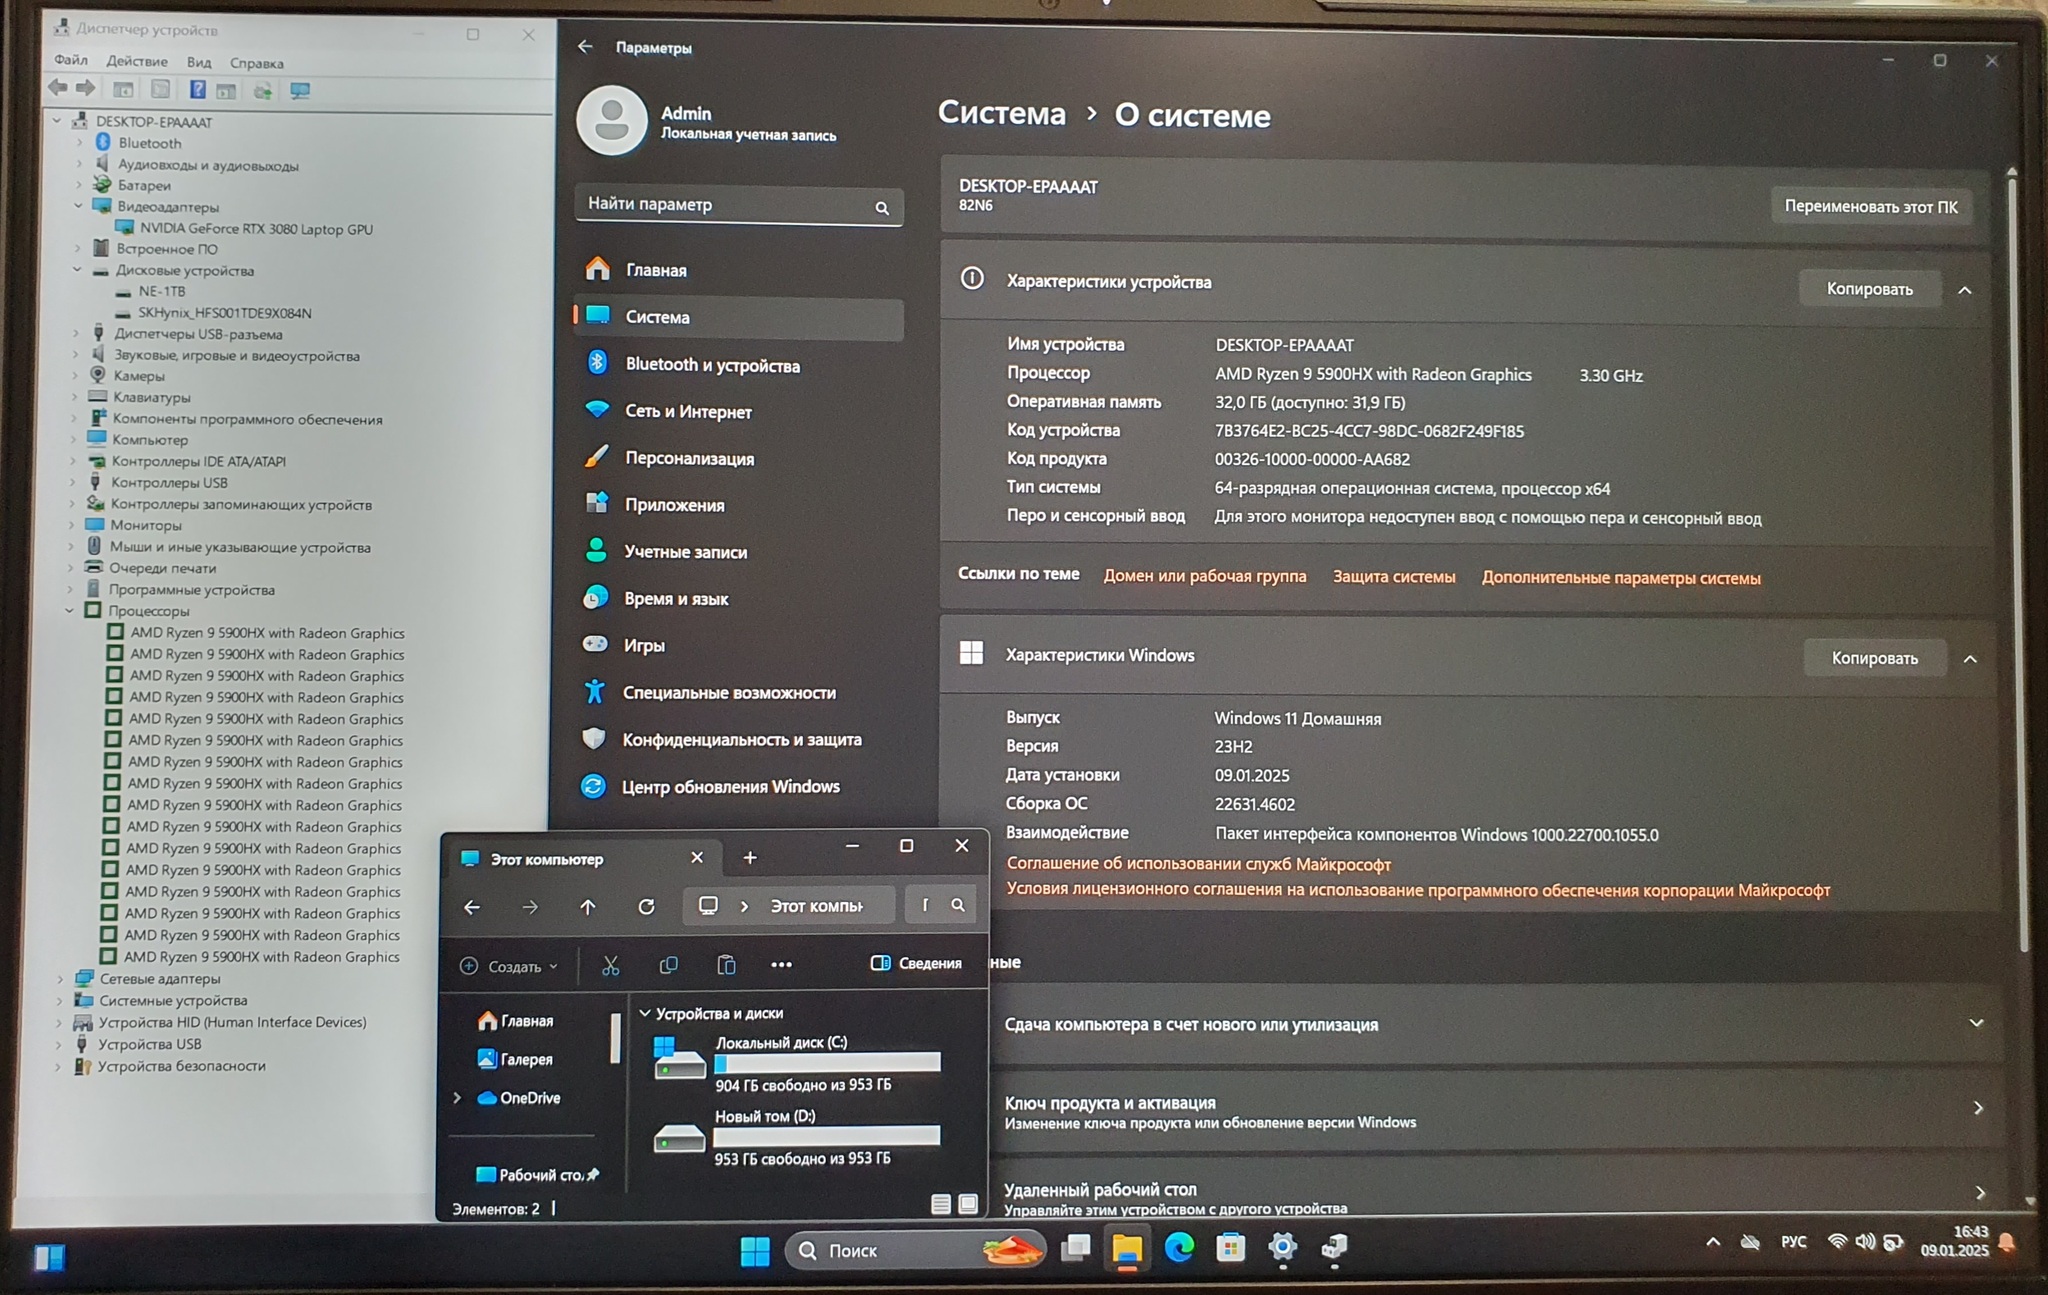Viewport: 2048px width, 1295px height.
Task: Click the Settings back arrow
Action: (585, 47)
